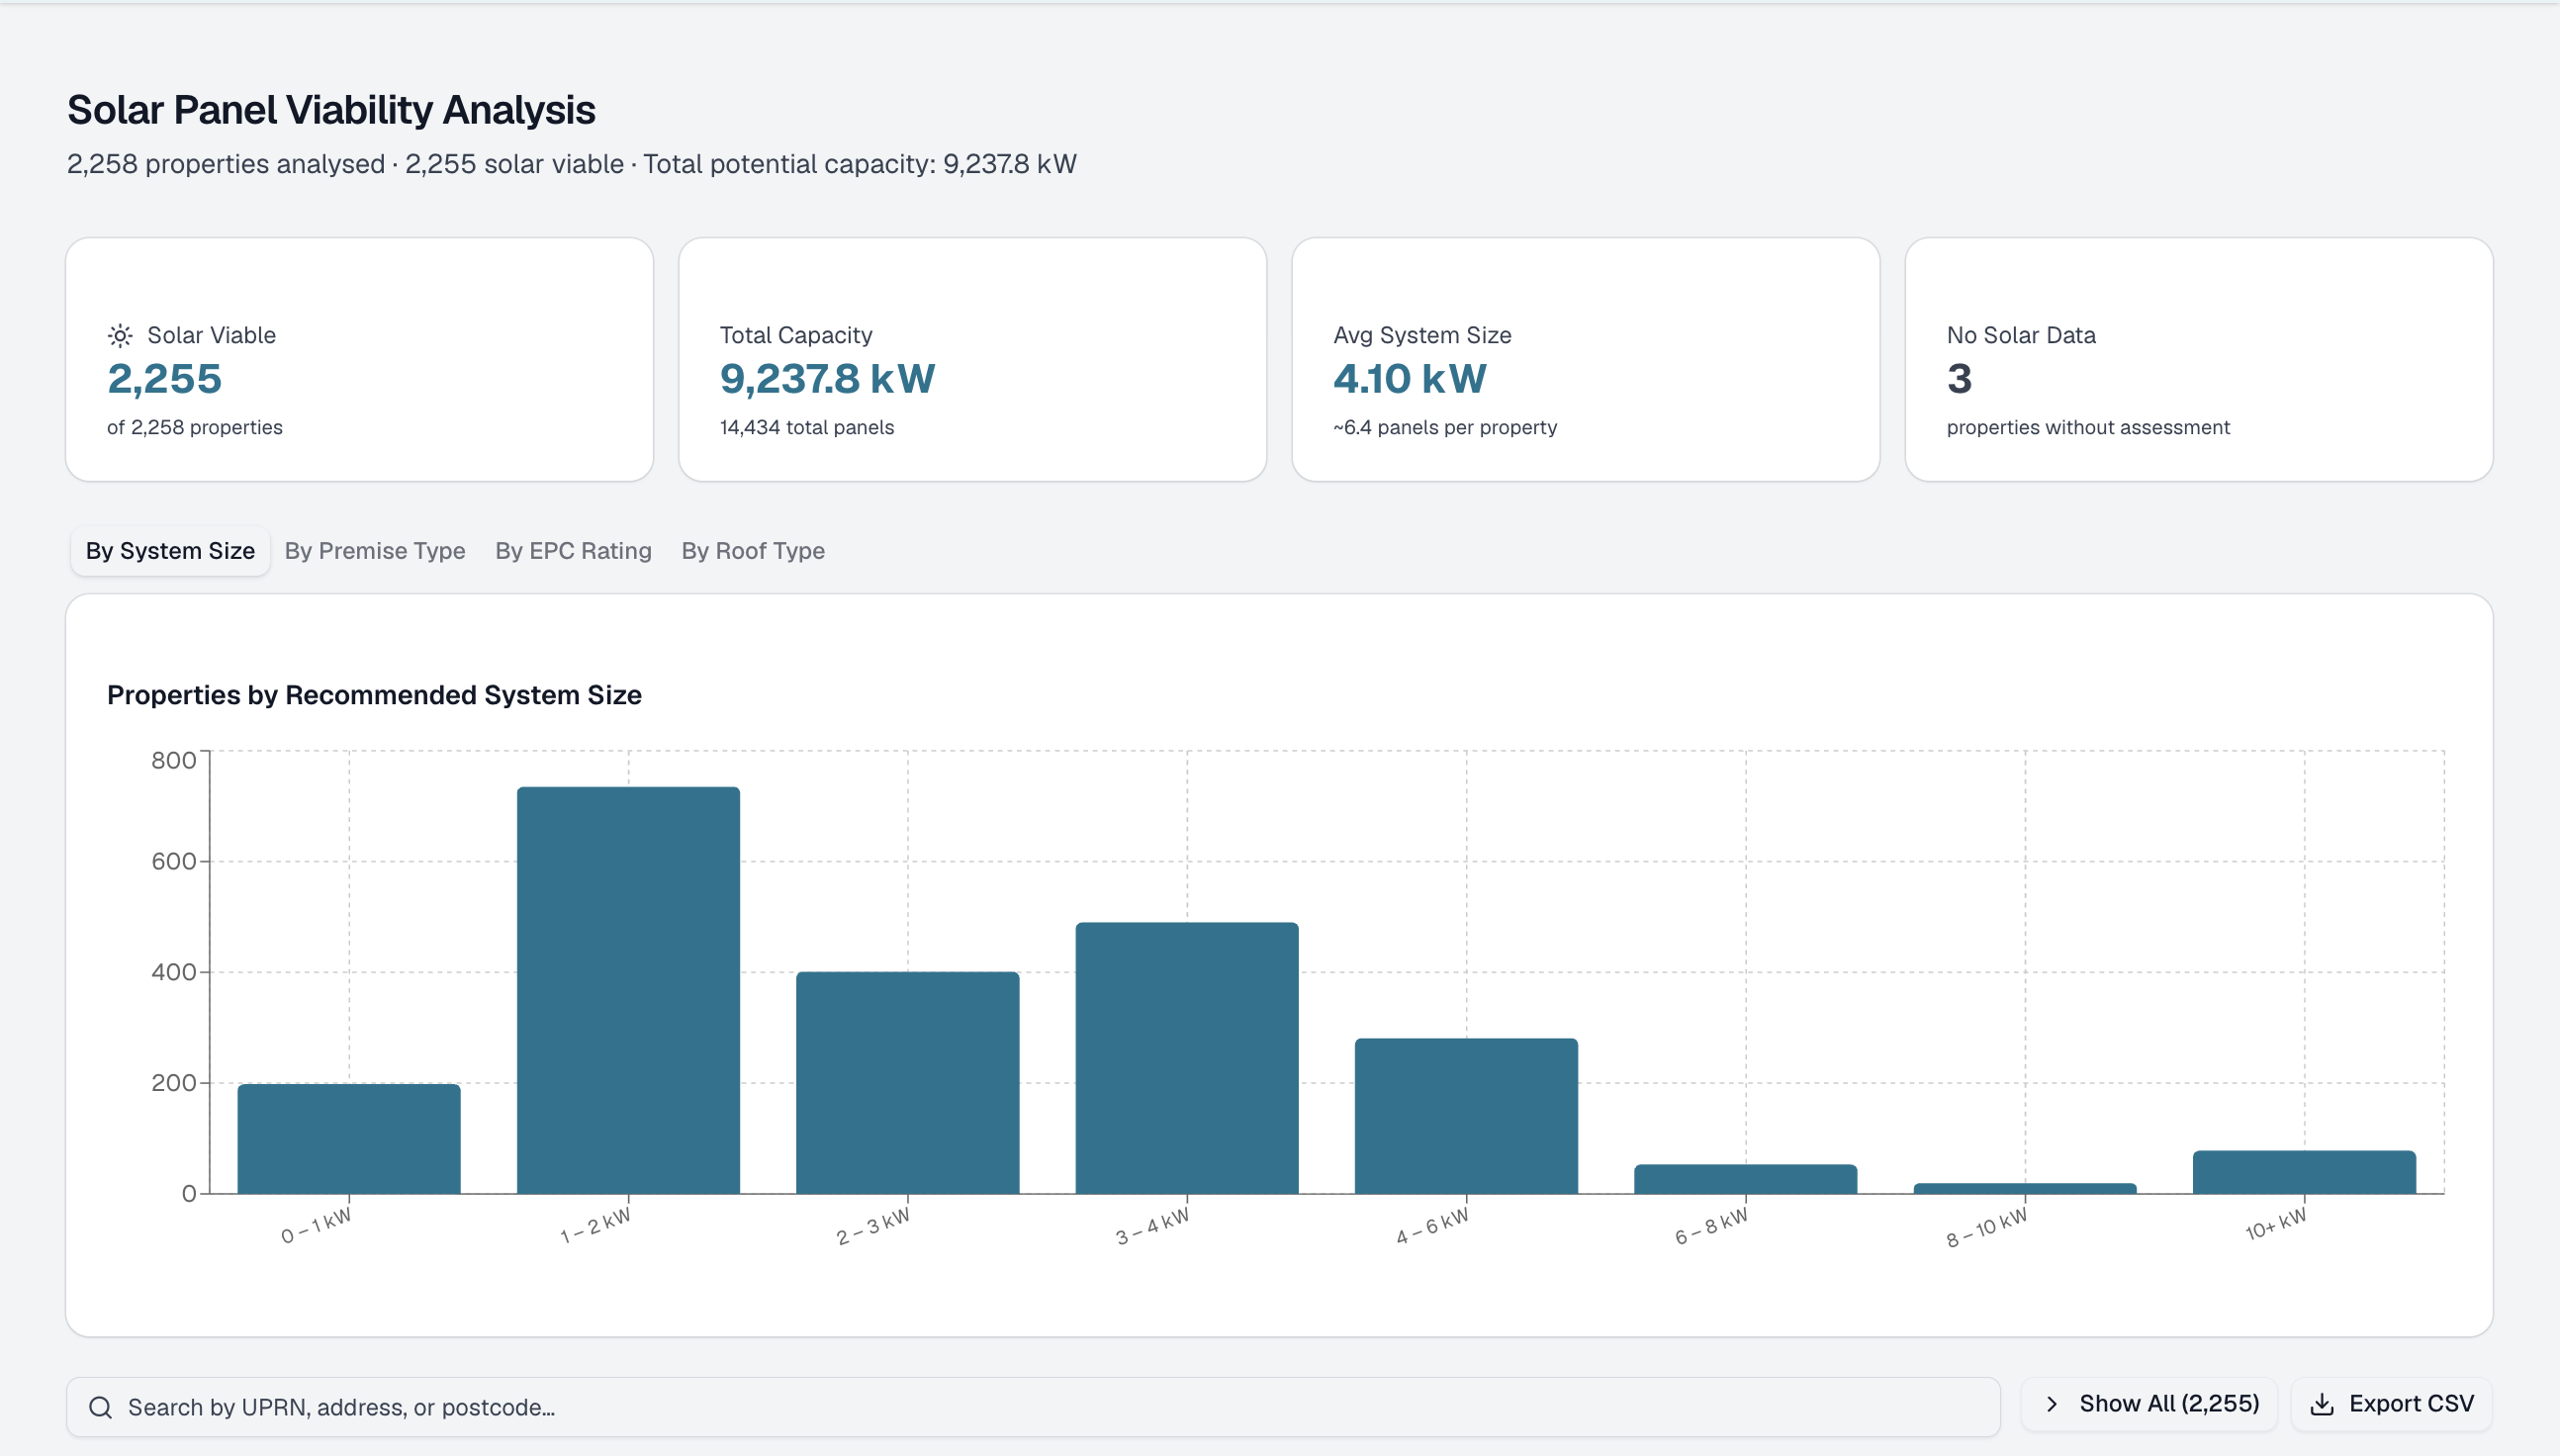Click the 6–8 kW chart bar

click(x=1746, y=1179)
